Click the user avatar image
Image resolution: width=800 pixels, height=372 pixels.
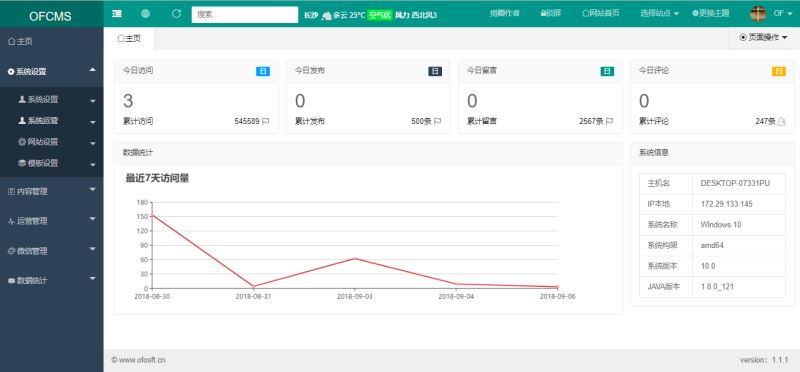click(758, 14)
